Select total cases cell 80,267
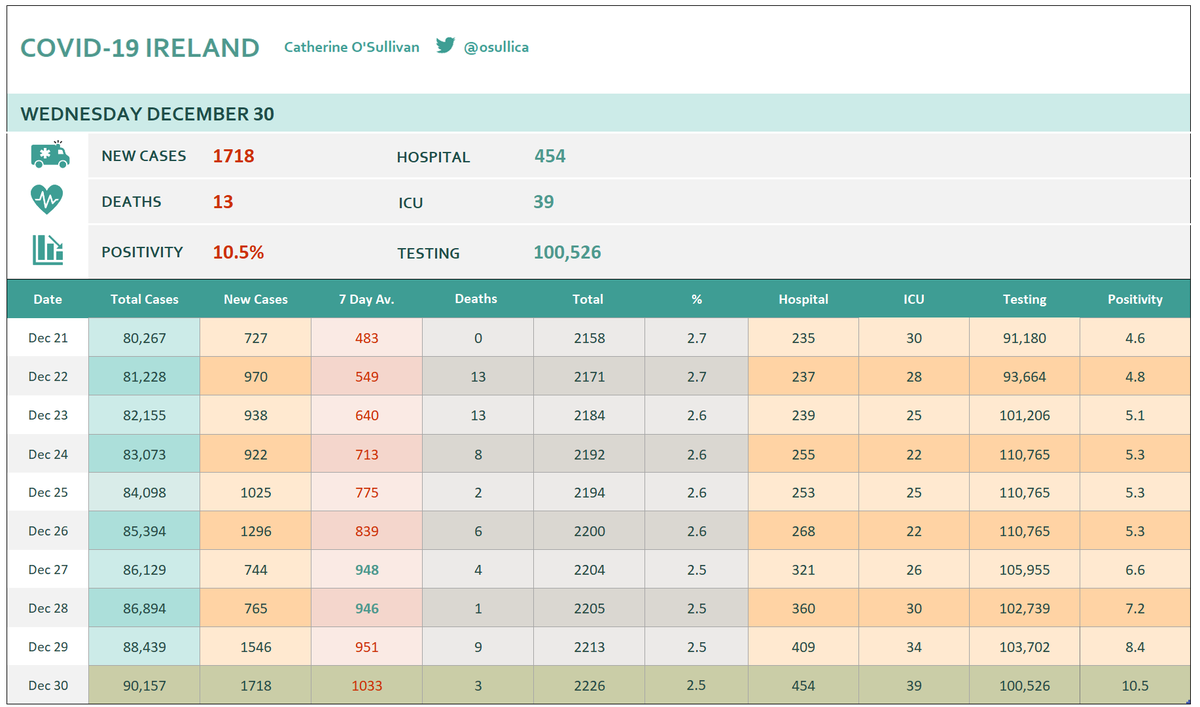Screen dimensions: 1200x707 [x=144, y=338]
